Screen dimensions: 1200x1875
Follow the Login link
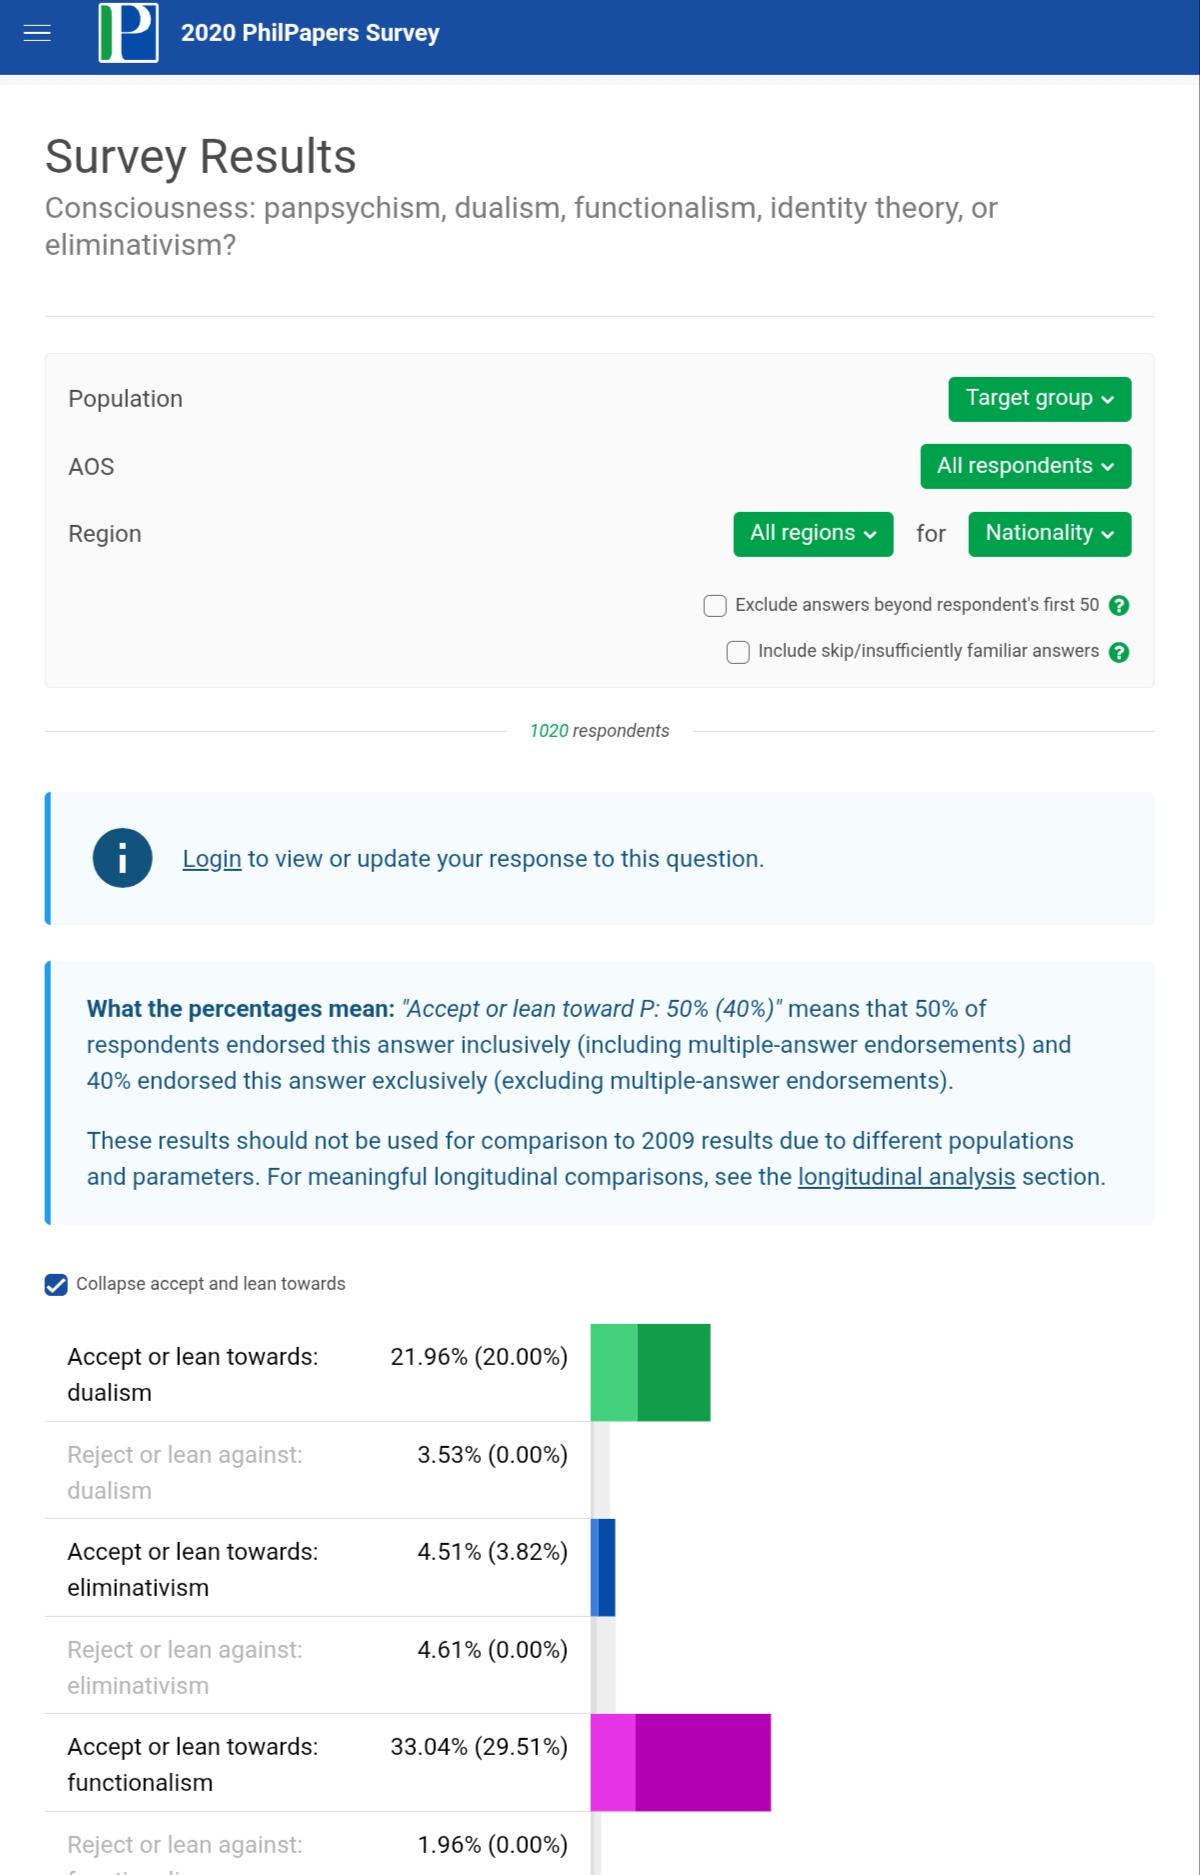[211, 859]
